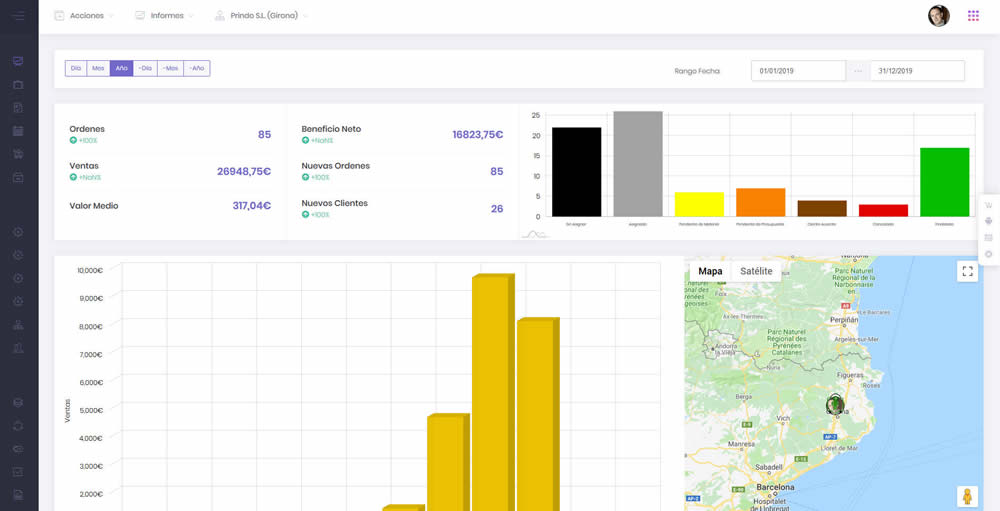Click green arrow icon under Ordenes
The image size is (1000, 511).
pyautogui.click(x=73, y=140)
